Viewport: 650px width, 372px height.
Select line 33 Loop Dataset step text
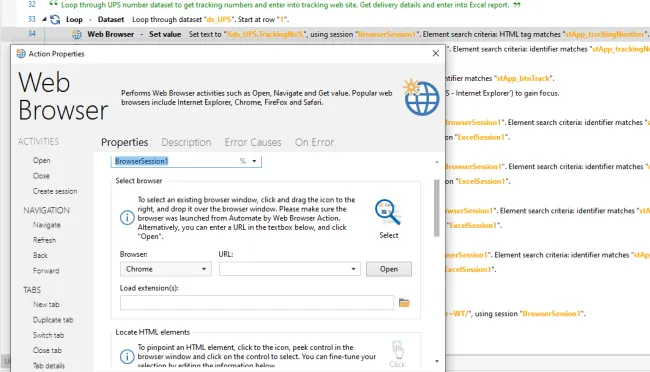(177, 19)
